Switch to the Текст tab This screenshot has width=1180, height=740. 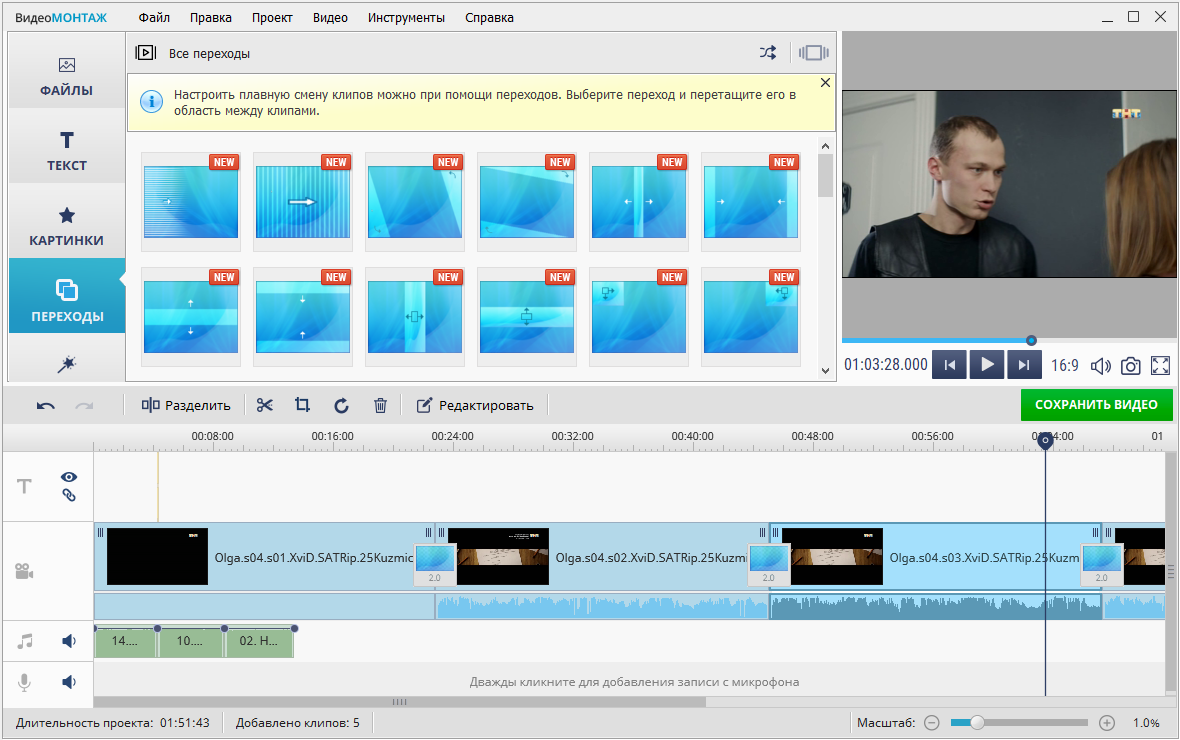click(x=67, y=150)
